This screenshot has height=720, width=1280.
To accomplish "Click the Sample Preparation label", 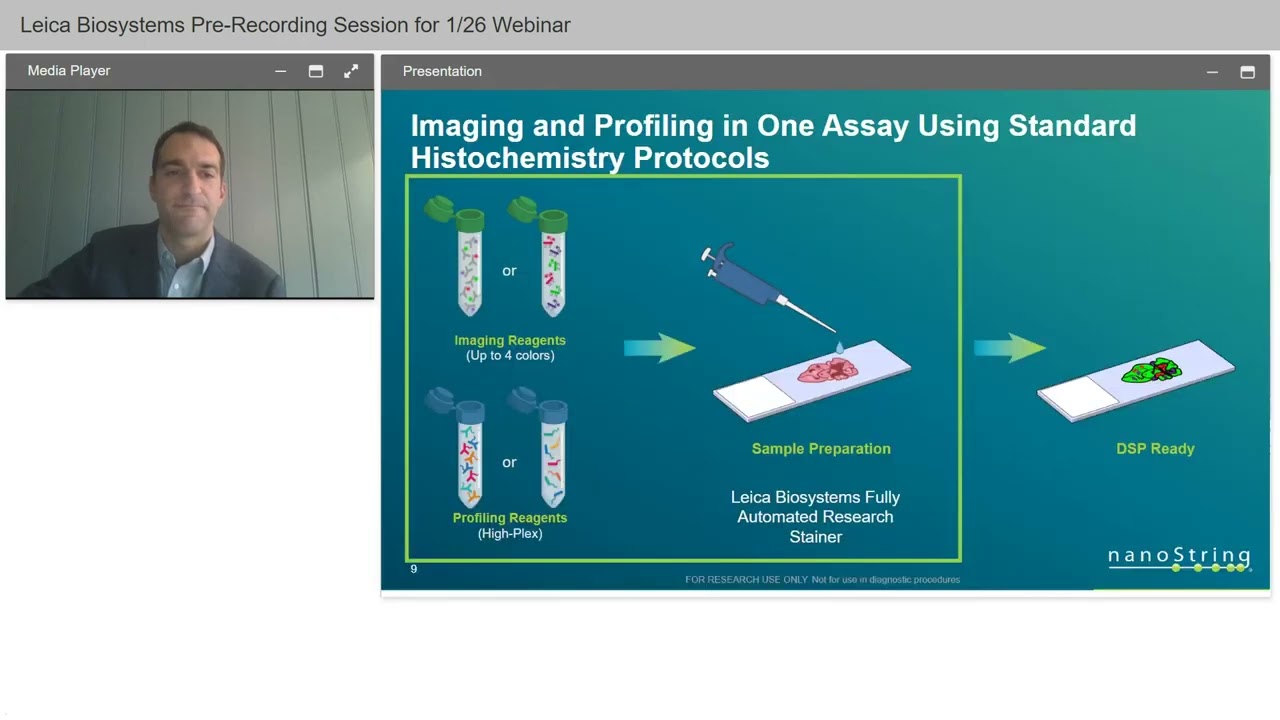I will [x=821, y=449].
